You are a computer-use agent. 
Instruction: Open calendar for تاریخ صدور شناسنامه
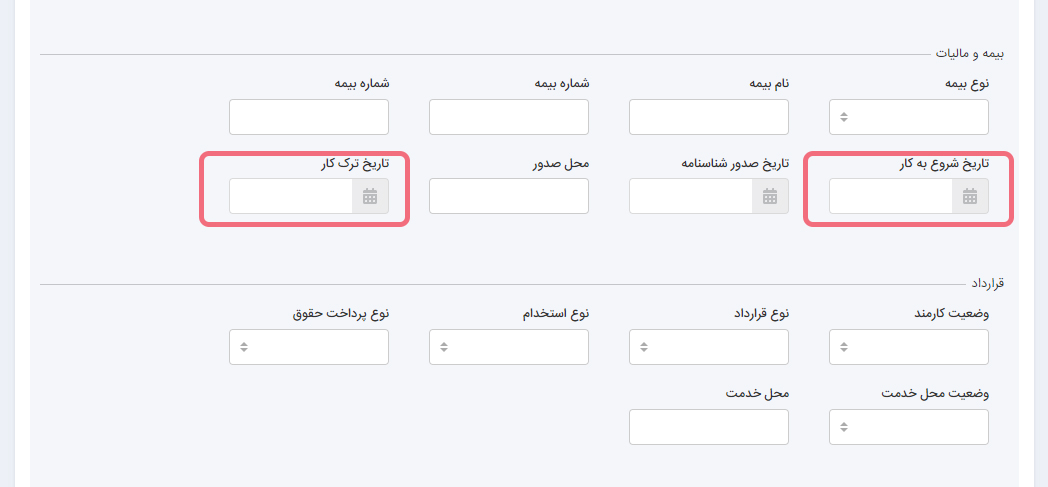[x=769, y=197]
